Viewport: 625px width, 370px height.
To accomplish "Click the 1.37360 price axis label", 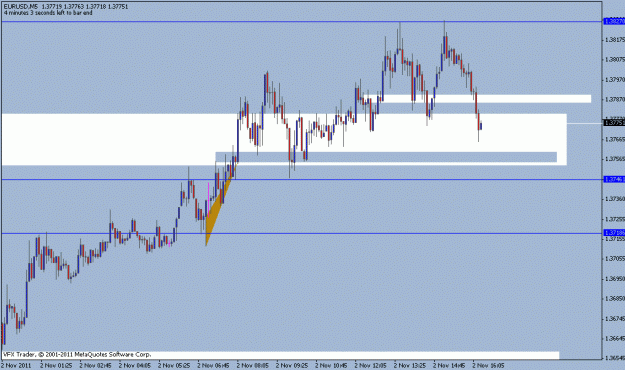I will tap(615, 199).
